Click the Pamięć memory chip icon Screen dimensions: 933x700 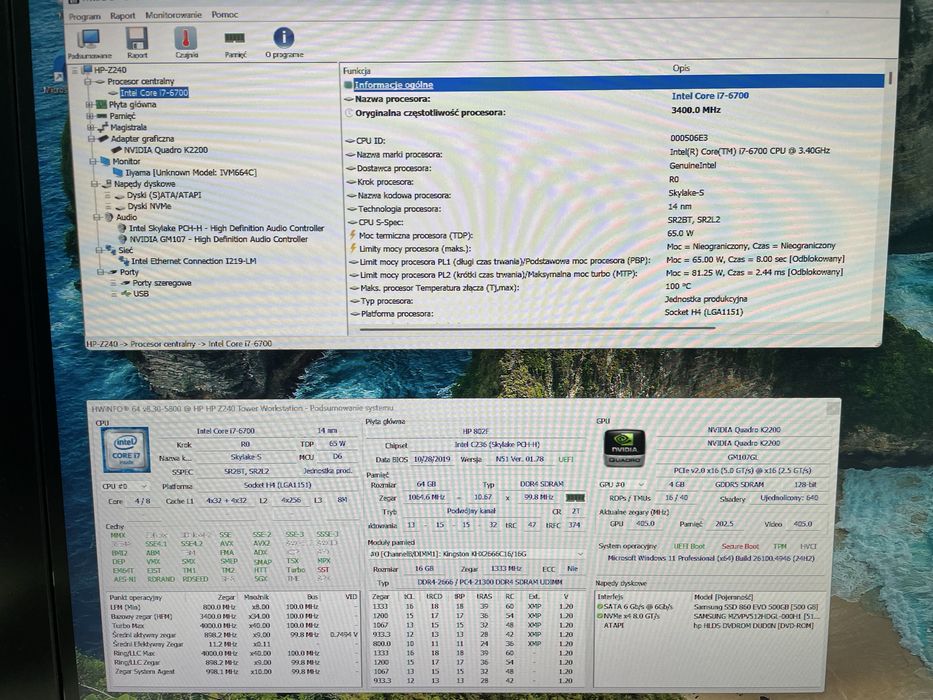click(x=235, y=43)
